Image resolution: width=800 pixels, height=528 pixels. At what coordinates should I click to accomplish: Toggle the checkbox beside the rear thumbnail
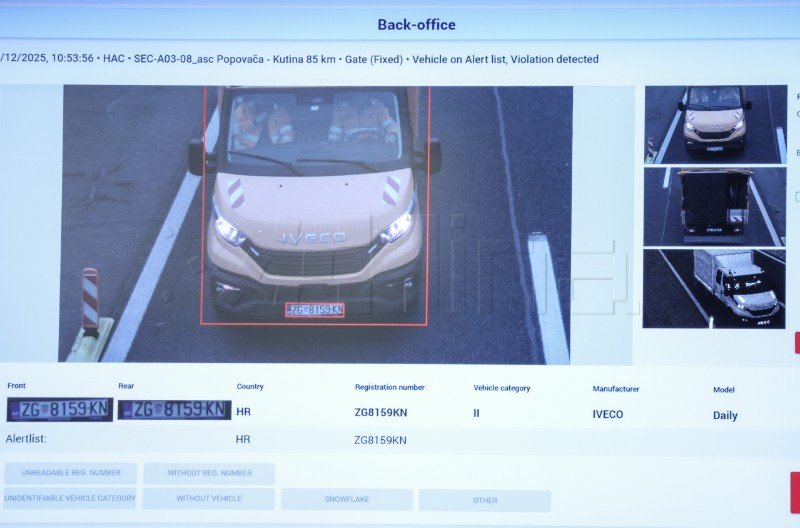coord(797,196)
